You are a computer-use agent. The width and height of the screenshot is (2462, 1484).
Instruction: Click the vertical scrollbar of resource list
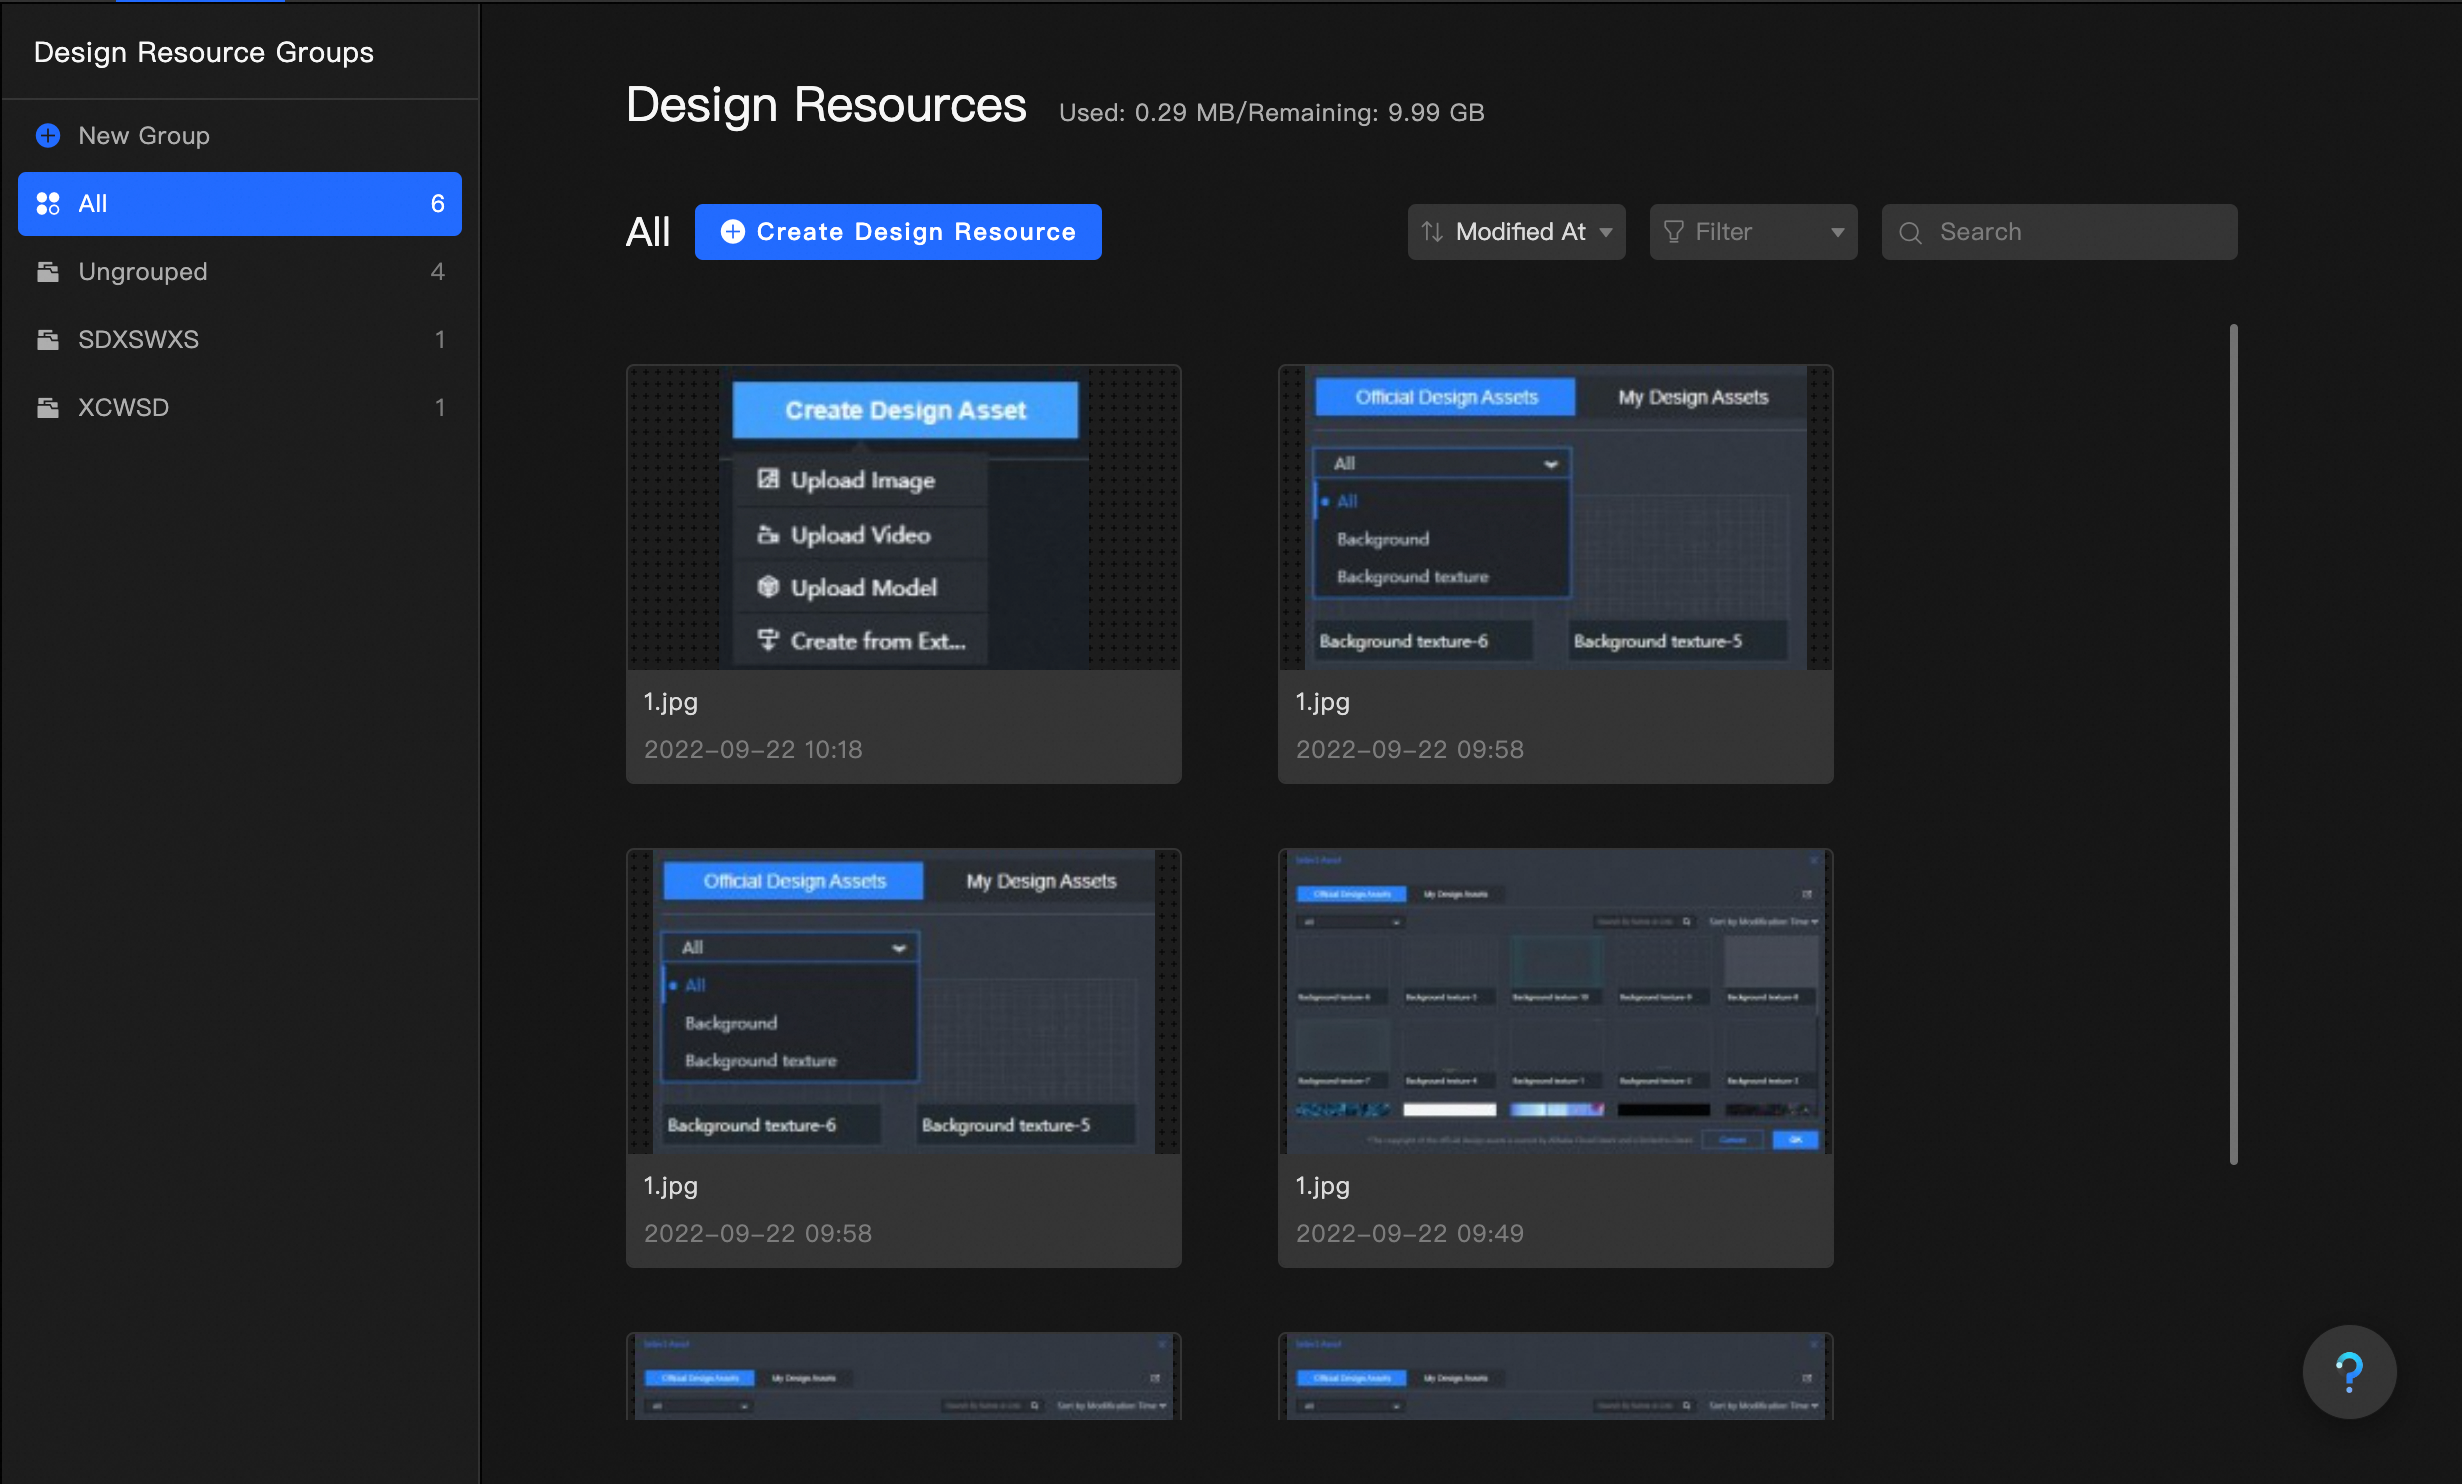coord(2233,743)
